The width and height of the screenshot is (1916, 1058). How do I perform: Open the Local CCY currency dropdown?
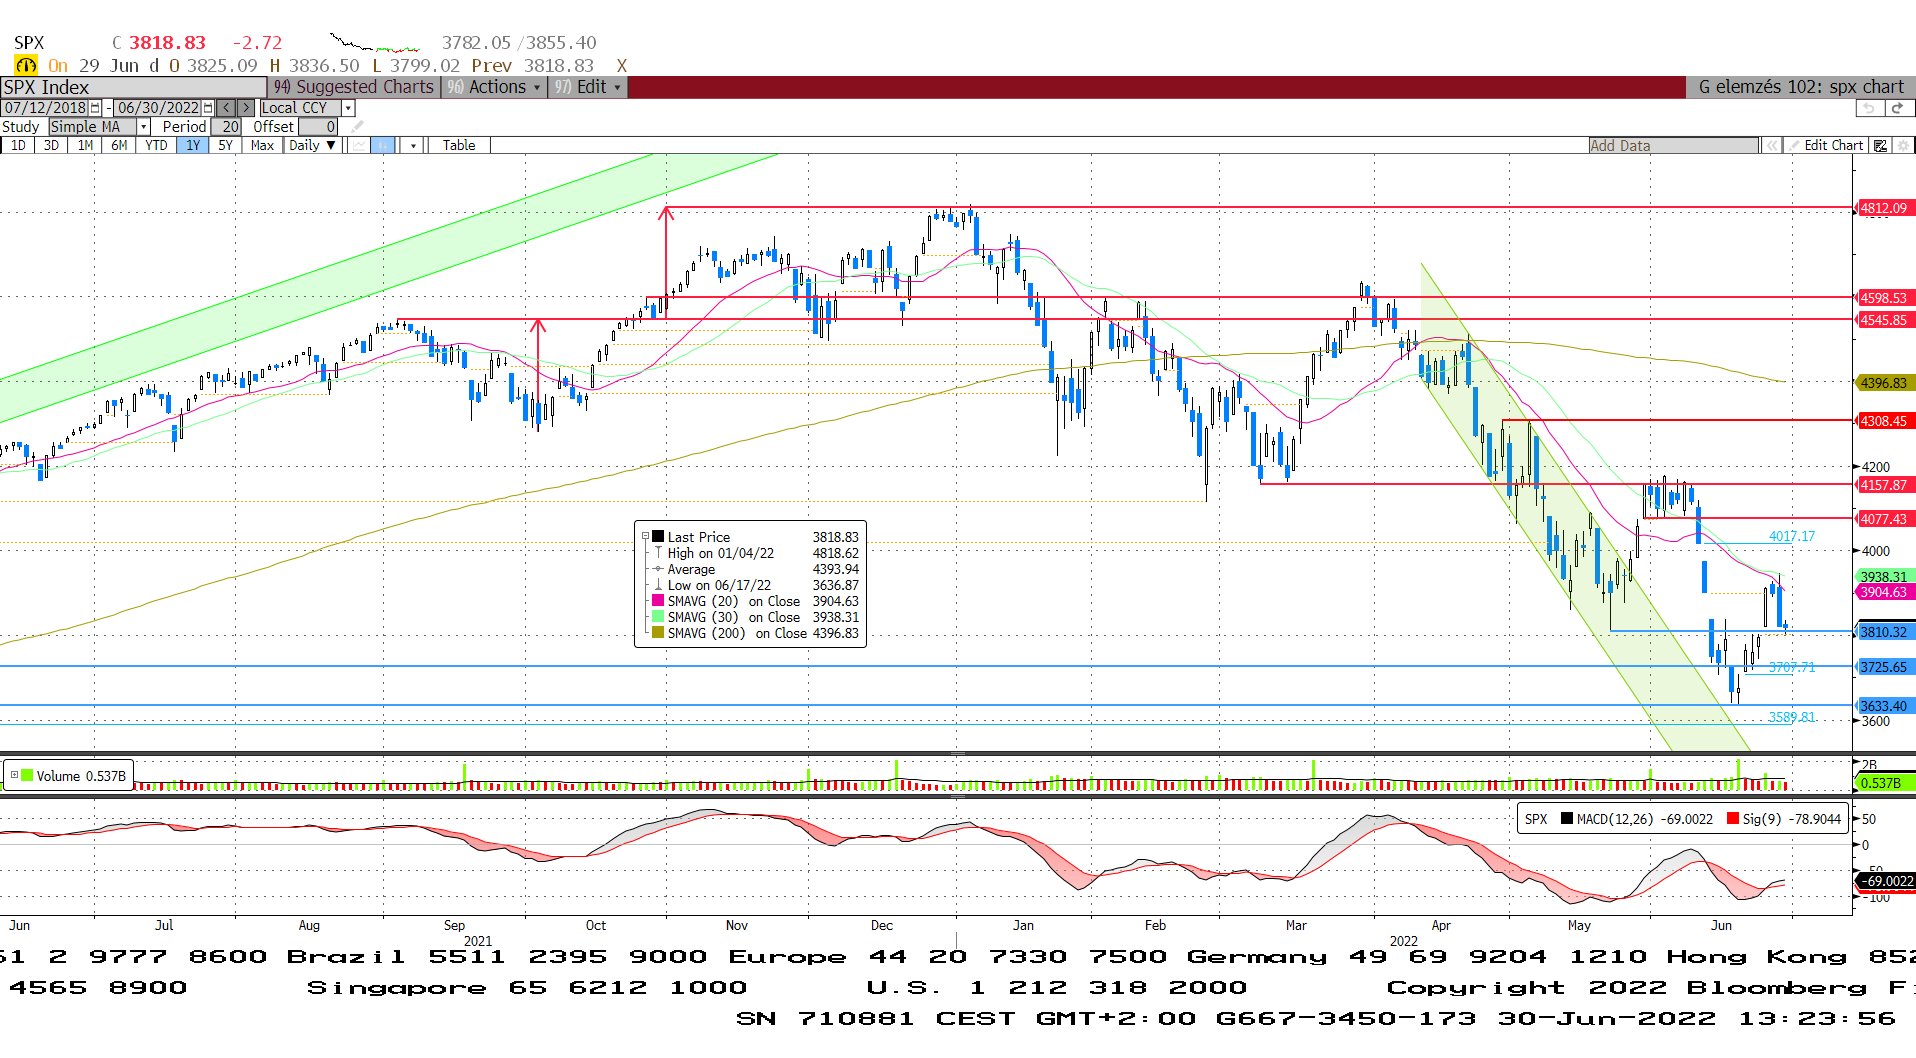pos(348,108)
